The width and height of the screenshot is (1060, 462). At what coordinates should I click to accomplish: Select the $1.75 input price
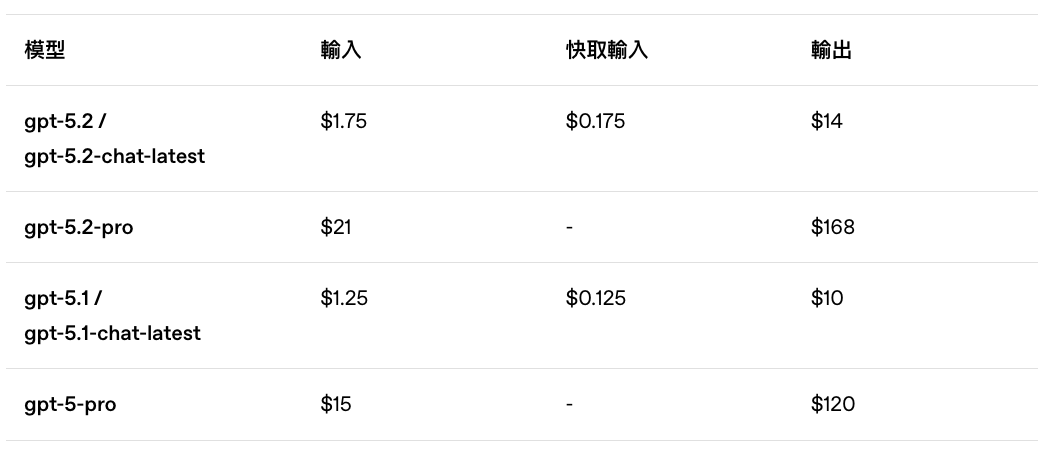click(x=344, y=121)
